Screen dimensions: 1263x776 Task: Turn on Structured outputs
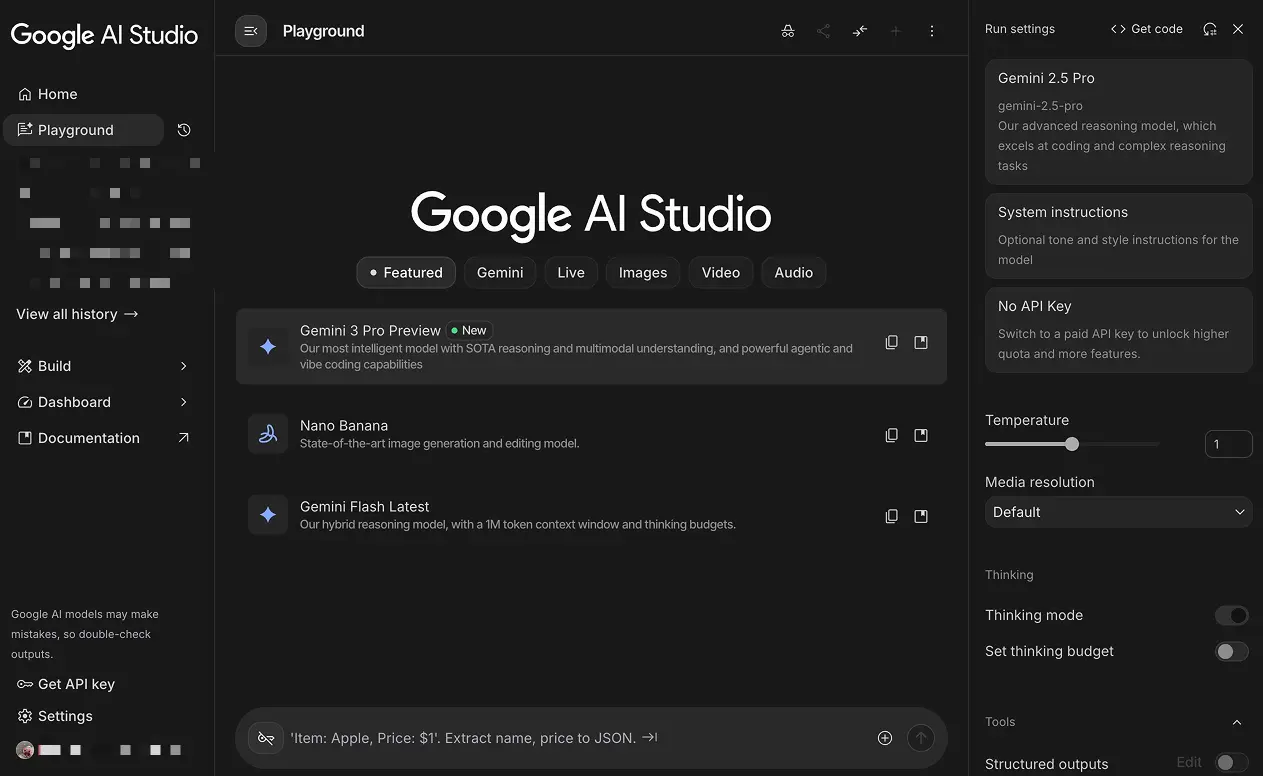tap(1230, 763)
